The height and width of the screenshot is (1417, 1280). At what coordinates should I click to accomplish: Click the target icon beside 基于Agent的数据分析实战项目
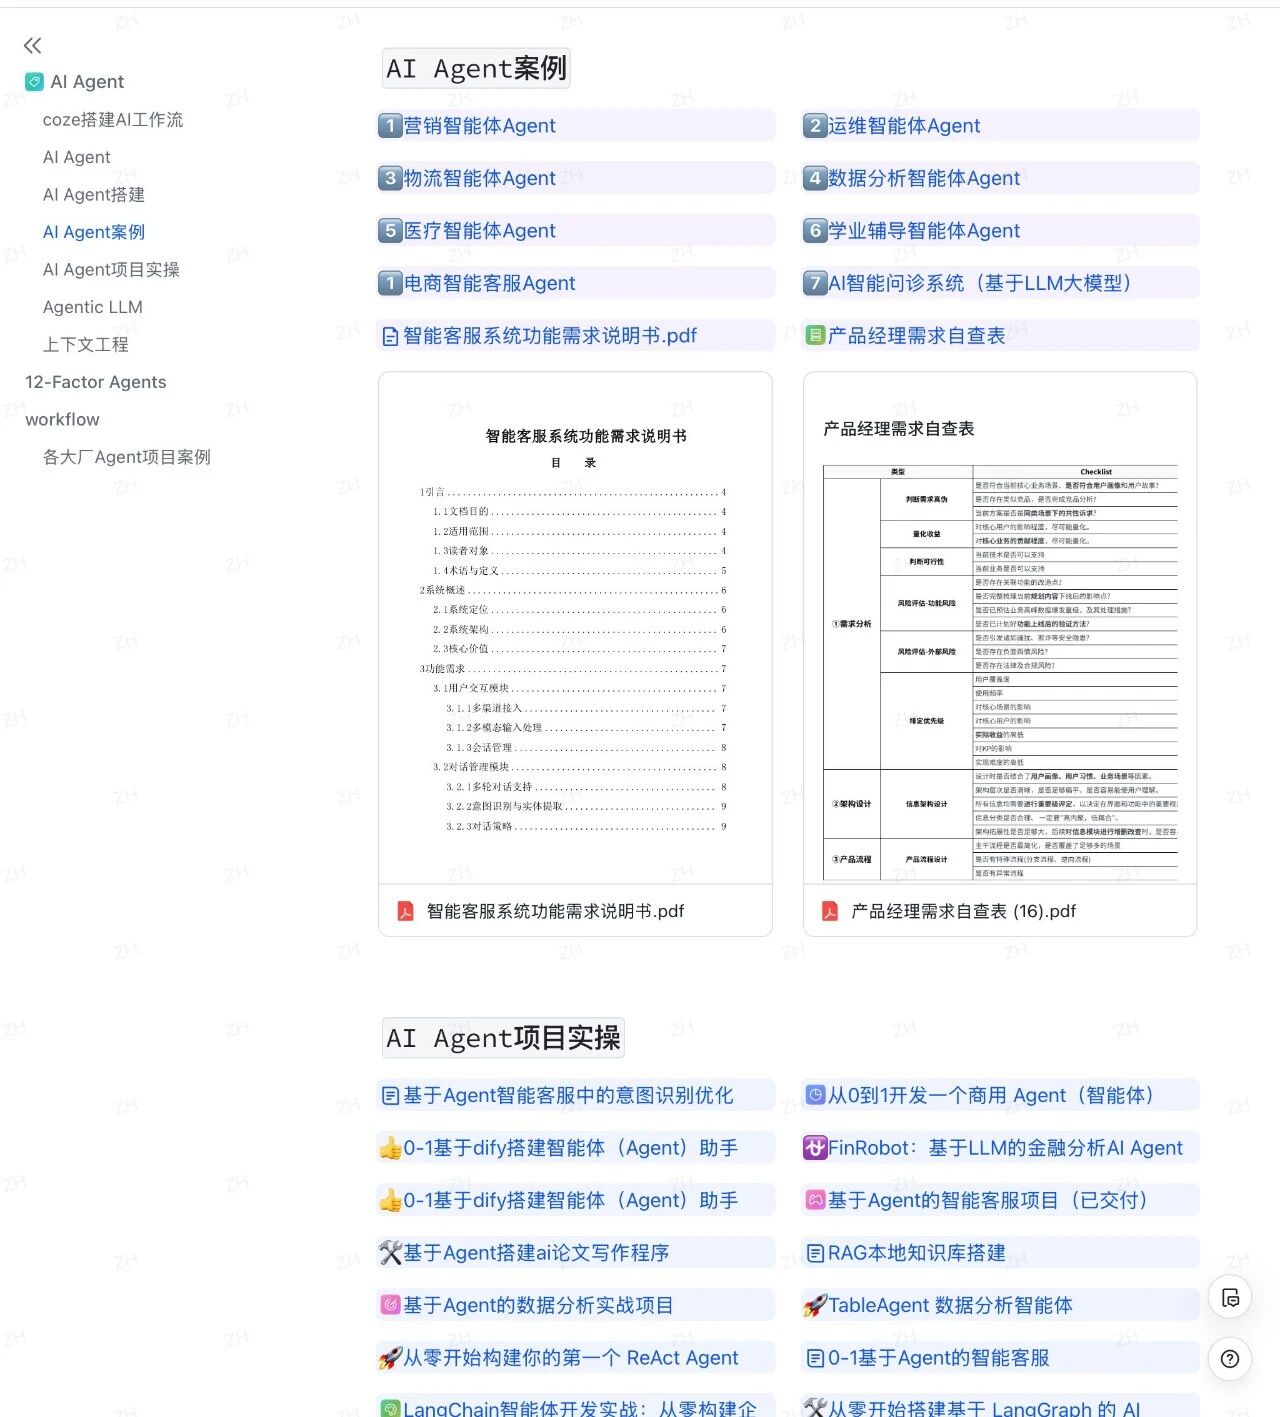click(x=390, y=1305)
